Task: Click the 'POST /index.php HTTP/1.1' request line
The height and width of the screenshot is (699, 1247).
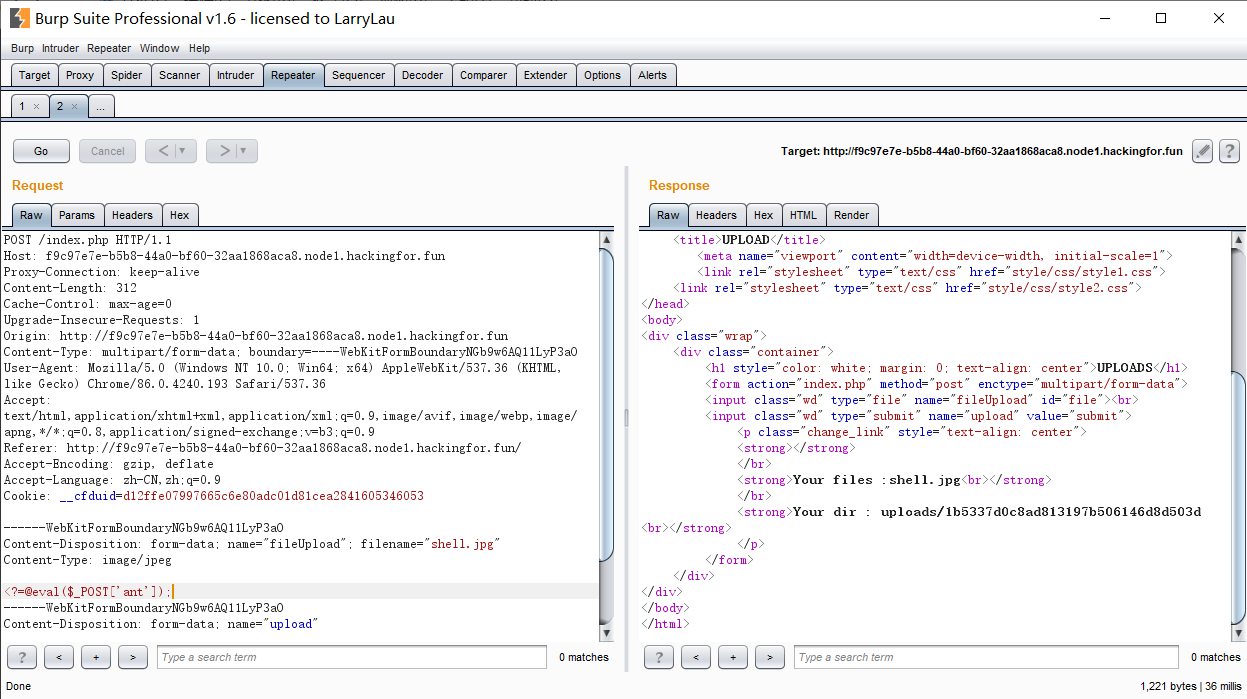Action: pyautogui.click(x=88, y=240)
